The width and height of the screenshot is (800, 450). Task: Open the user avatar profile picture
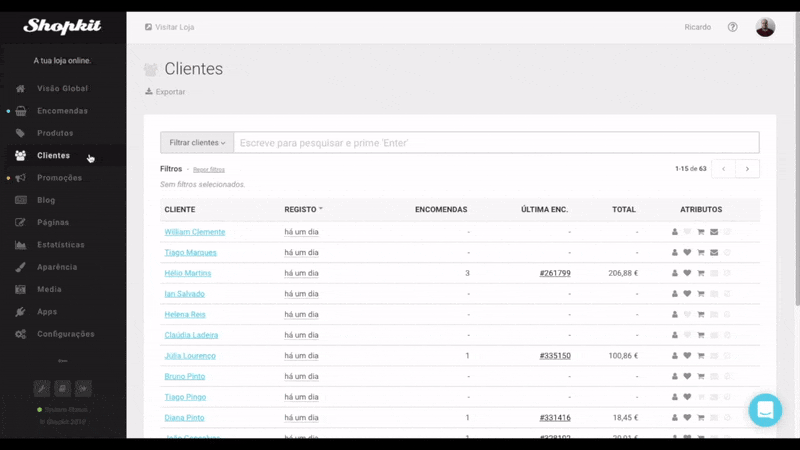[x=765, y=27]
